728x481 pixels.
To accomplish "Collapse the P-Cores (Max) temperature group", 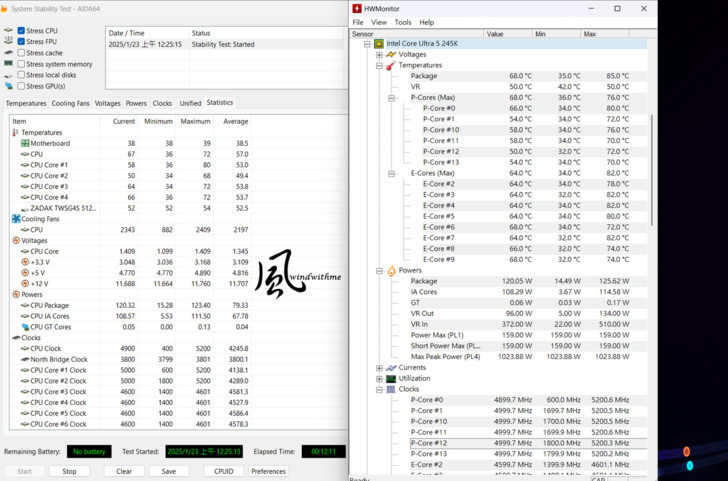I will [391, 98].
